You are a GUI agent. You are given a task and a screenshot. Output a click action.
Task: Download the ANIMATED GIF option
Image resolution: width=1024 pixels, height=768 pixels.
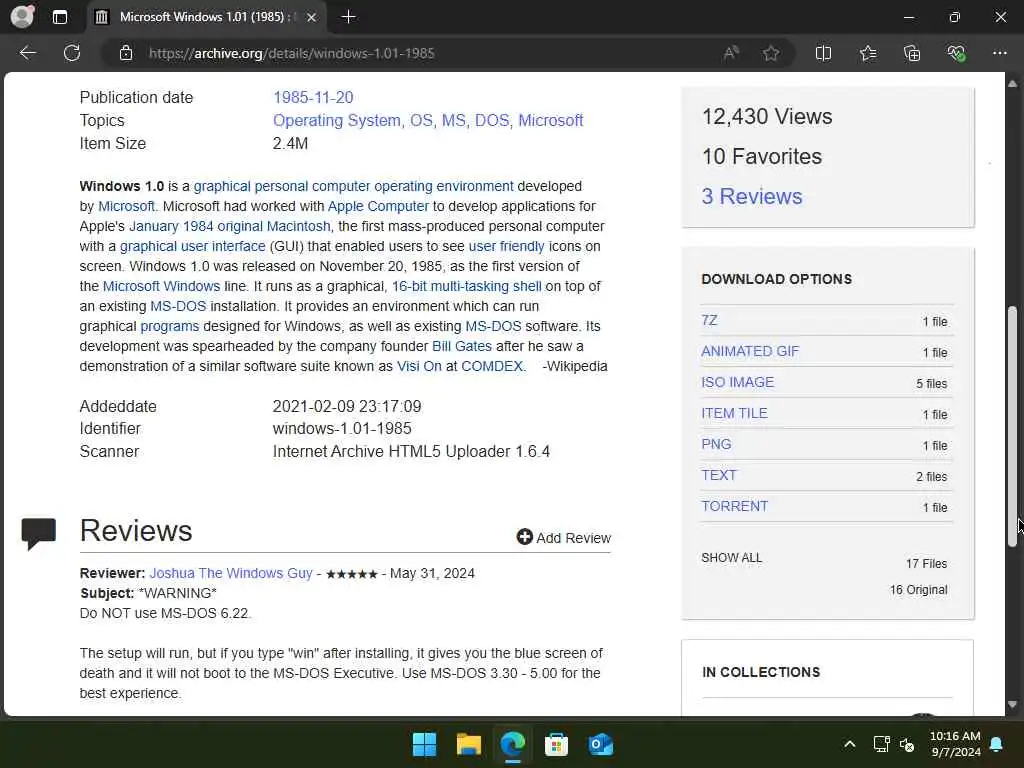tap(750, 351)
